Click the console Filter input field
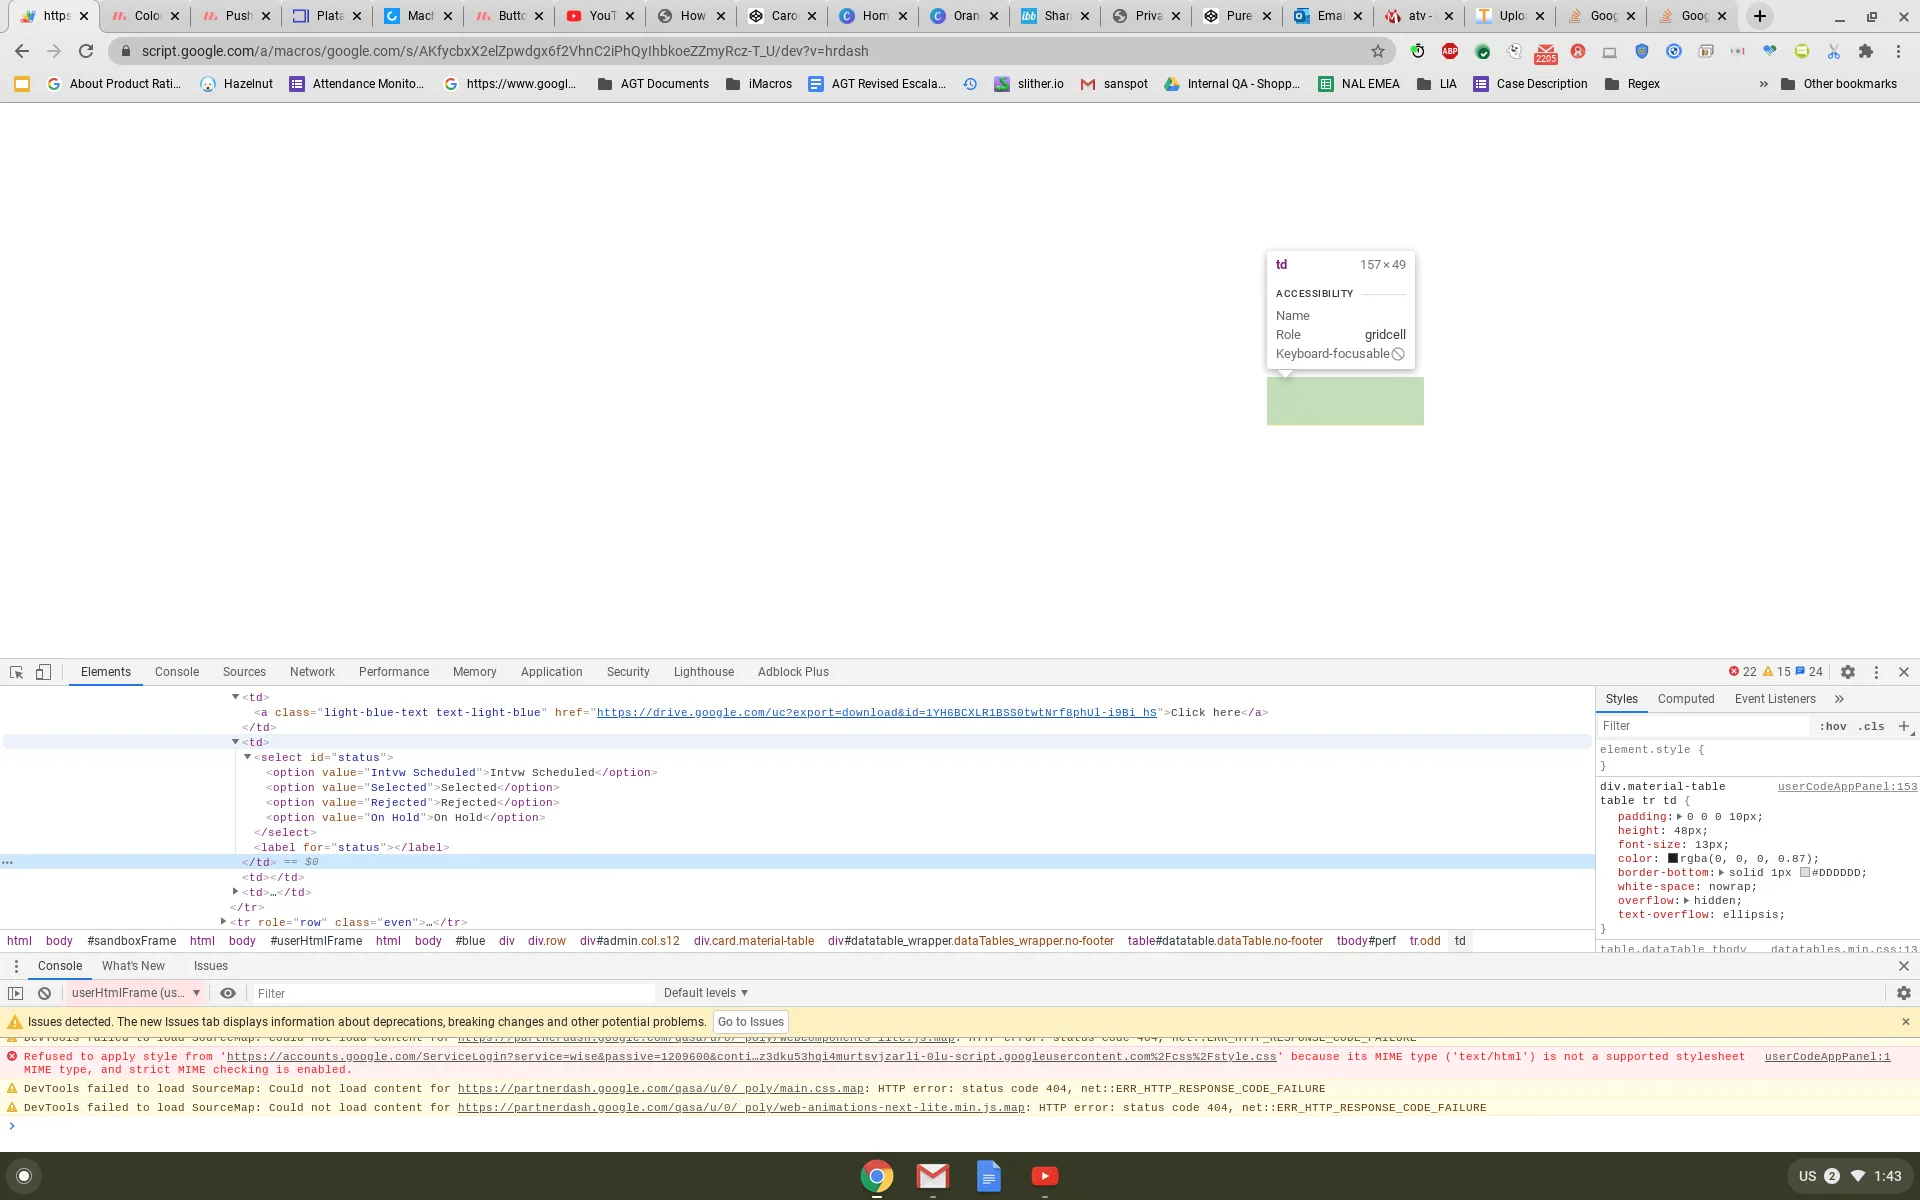This screenshot has width=1920, height=1200. pyautogui.click(x=450, y=993)
